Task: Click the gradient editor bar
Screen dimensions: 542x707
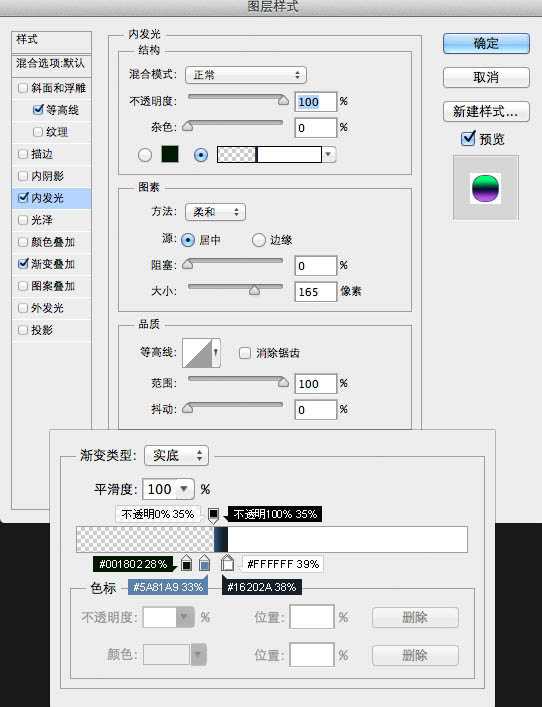Action: [272, 539]
